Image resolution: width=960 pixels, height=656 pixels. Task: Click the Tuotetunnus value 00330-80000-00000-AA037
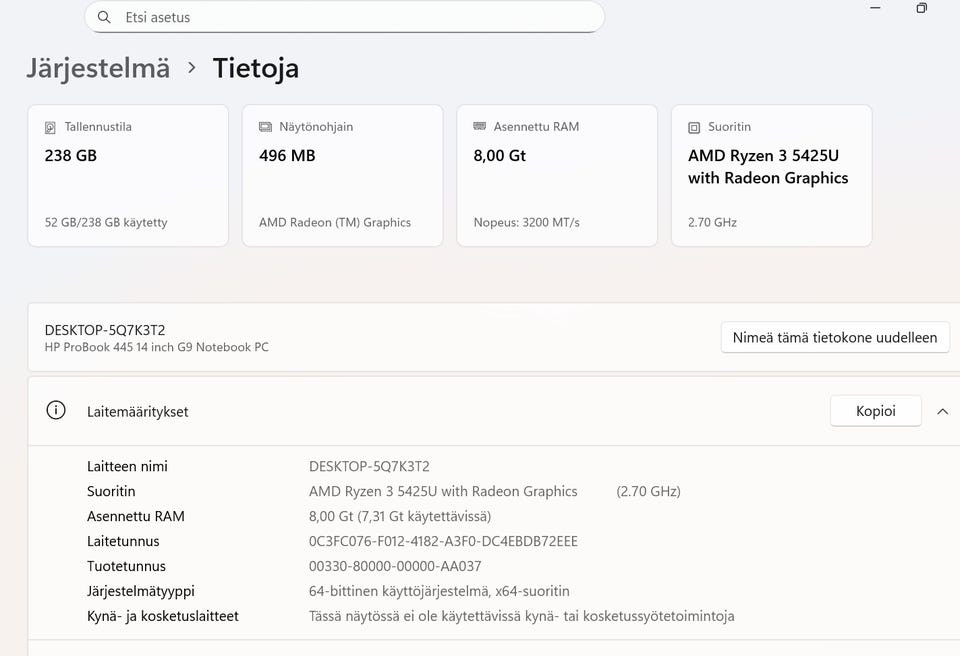(x=395, y=566)
